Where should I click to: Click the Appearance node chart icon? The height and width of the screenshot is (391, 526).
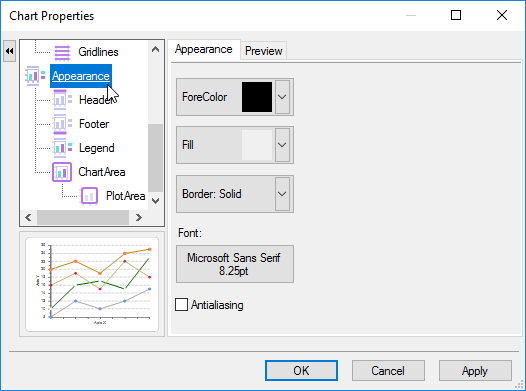(36, 76)
